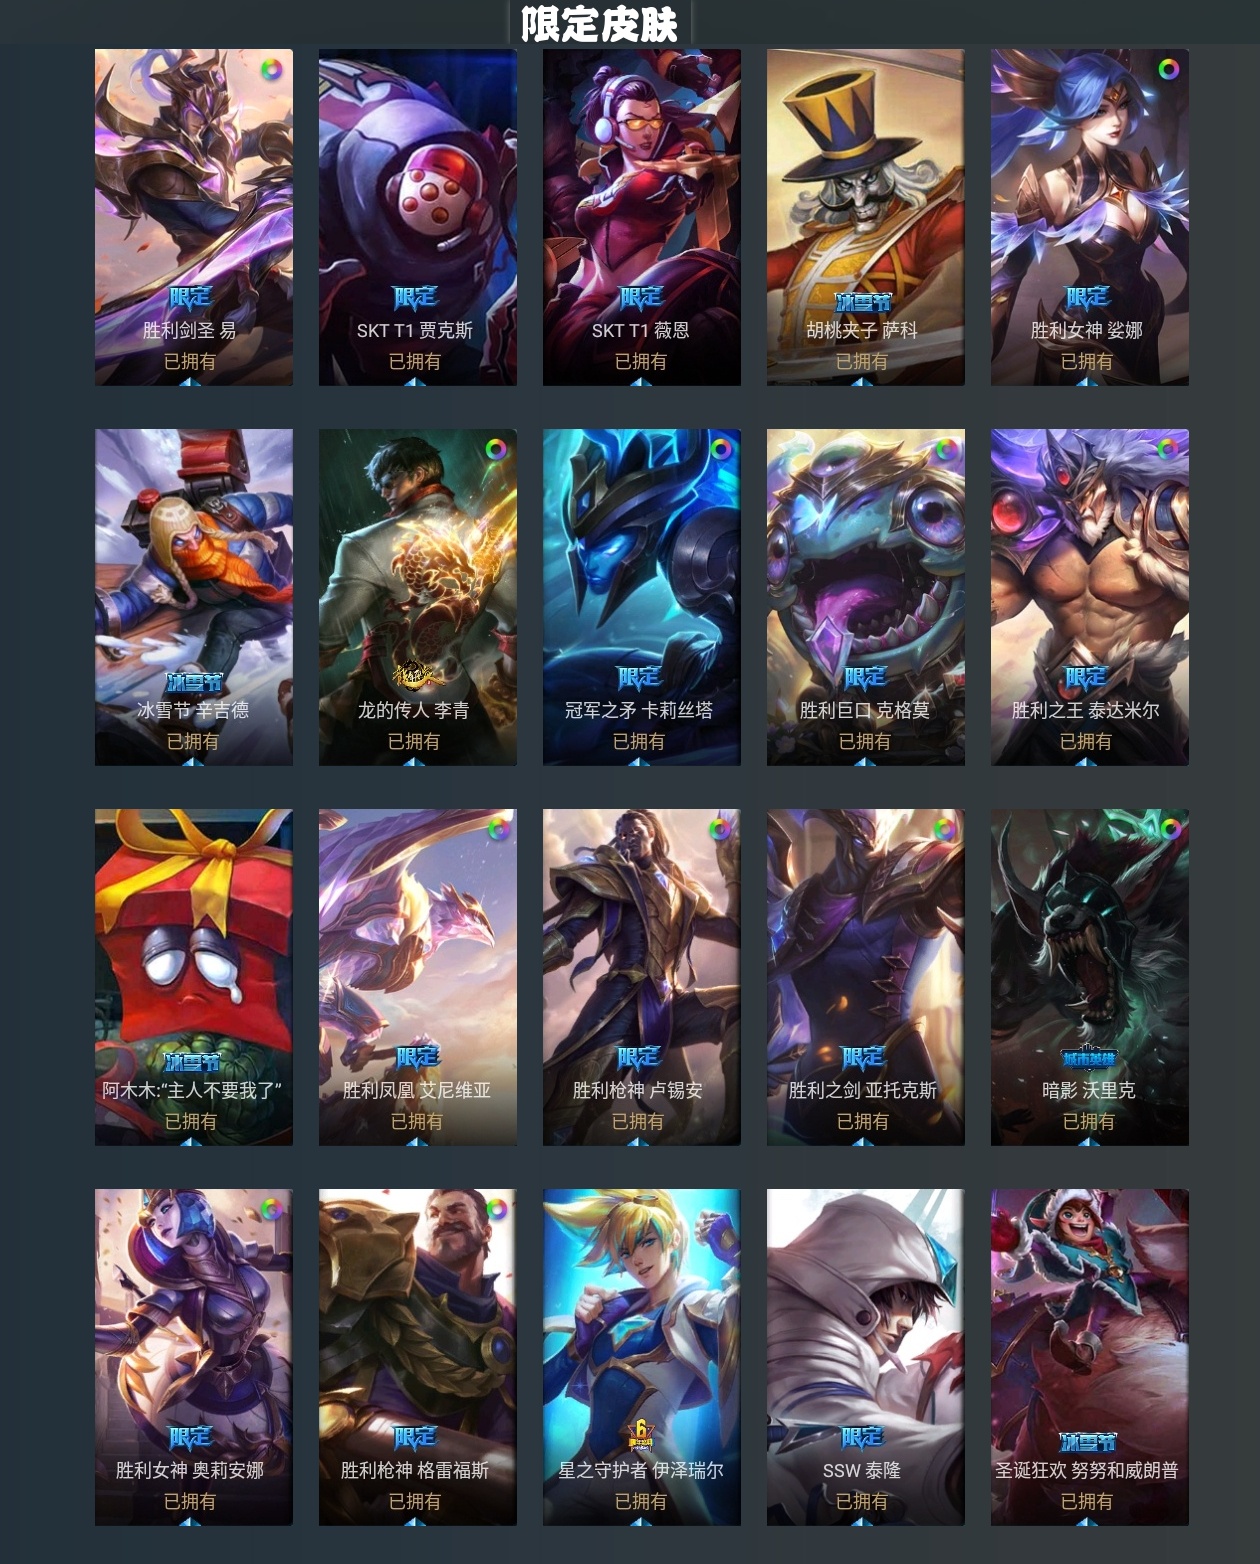1260x1564 pixels.
Task: Open the 胜利巨口 克格莫 skin card
Action: point(866,597)
